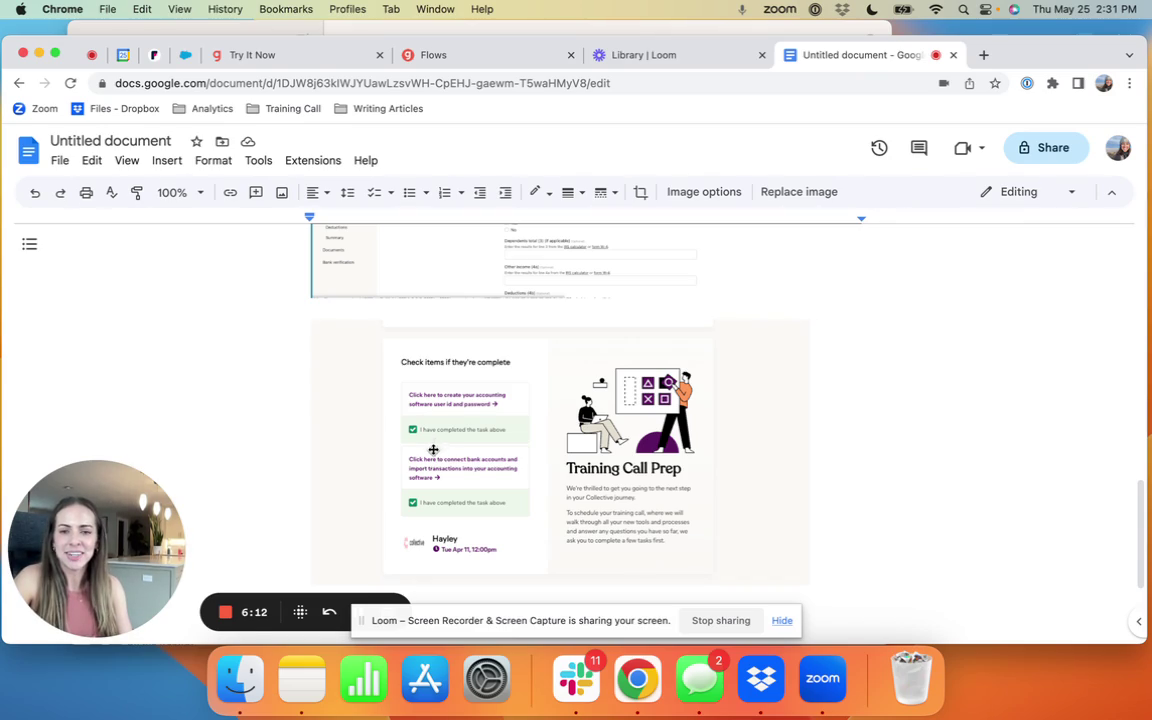Click the Loom restart recording icon
The height and width of the screenshot is (720, 1152).
(329, 612)
